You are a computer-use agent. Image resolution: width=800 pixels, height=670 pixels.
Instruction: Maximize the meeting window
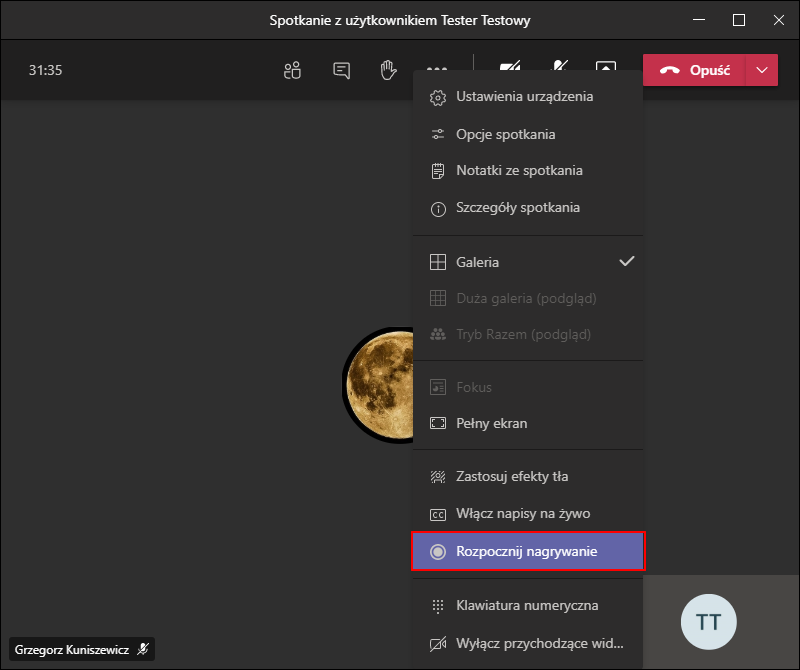point(739,20)
